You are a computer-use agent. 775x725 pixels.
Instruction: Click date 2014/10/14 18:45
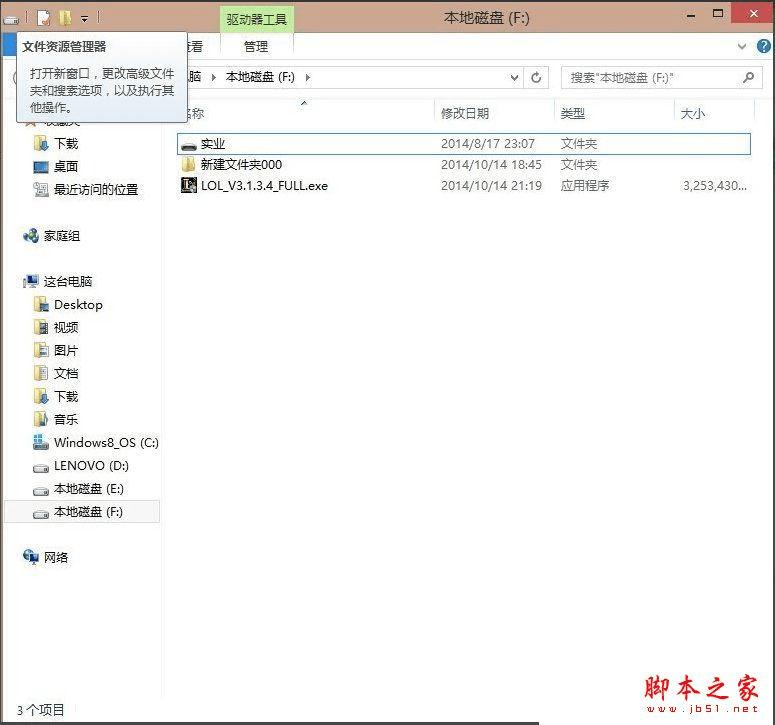[491, 165]
